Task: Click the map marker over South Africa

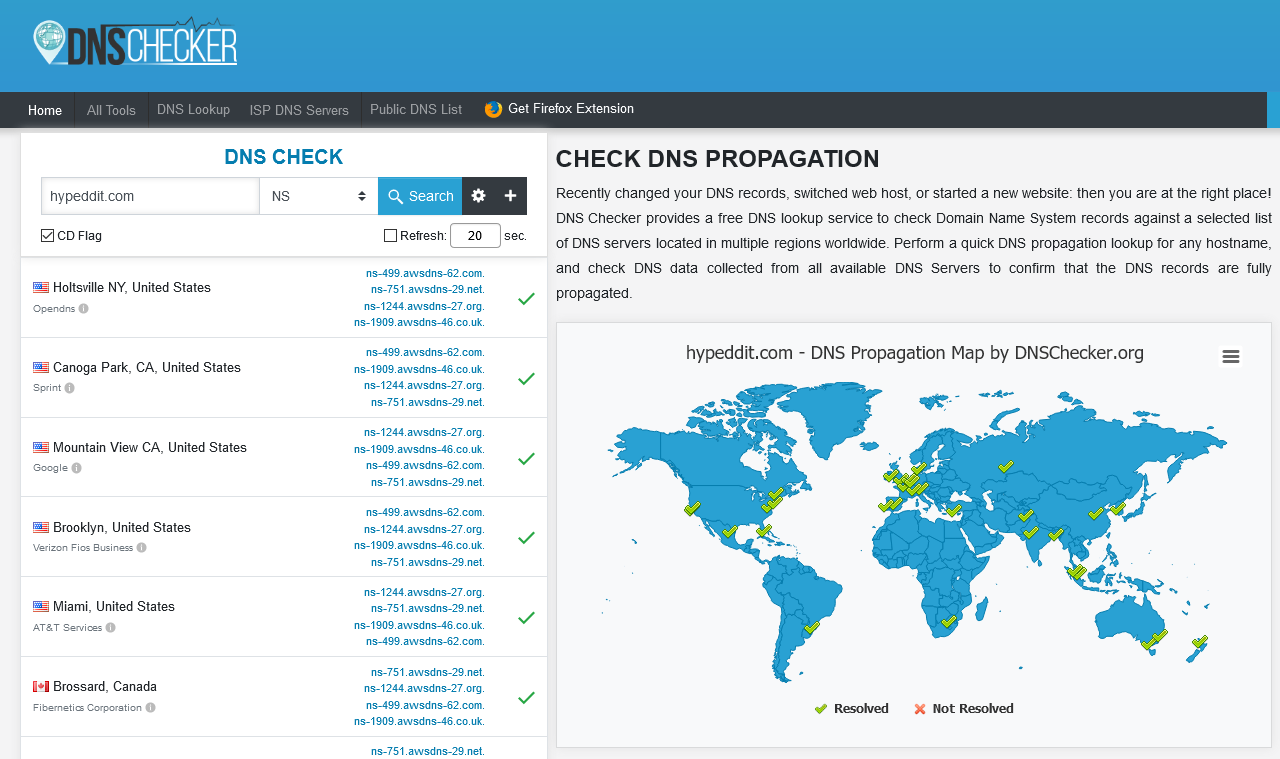Action: (949, 622)
